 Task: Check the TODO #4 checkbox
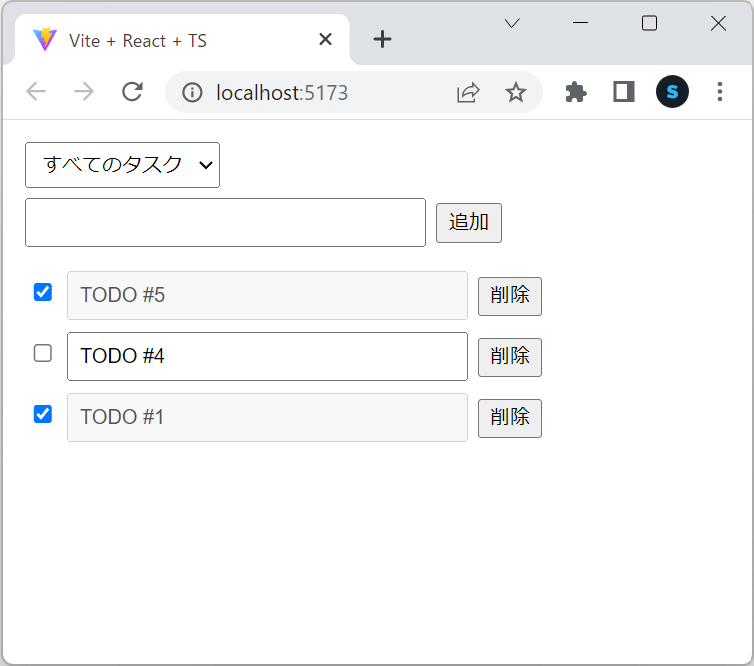[x=43, y=353]
